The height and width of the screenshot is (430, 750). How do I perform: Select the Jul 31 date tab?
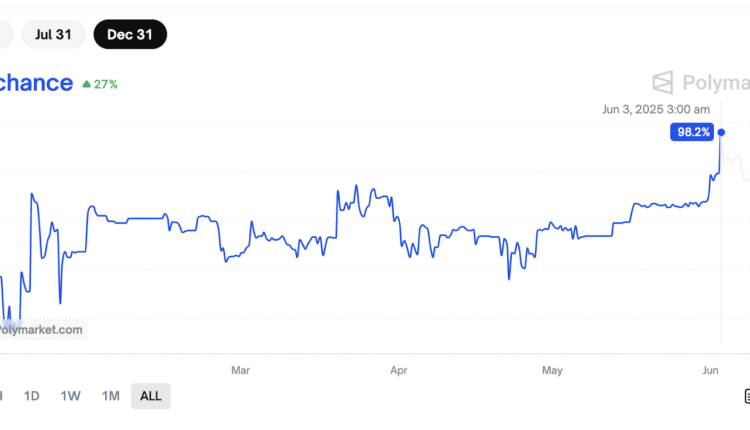tap(53, 34)
